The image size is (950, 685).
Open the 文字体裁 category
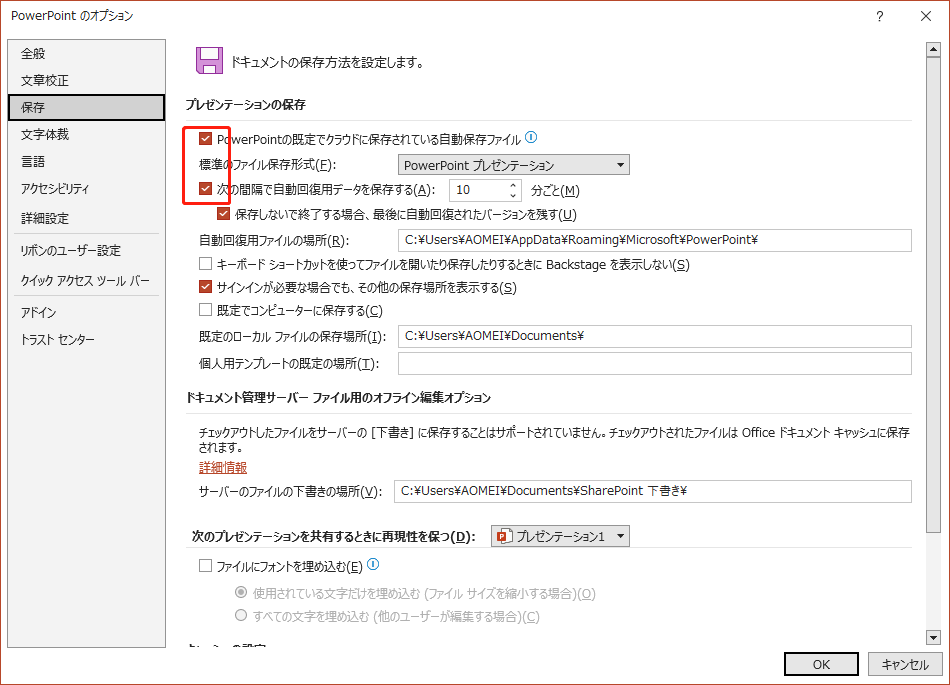86,134
